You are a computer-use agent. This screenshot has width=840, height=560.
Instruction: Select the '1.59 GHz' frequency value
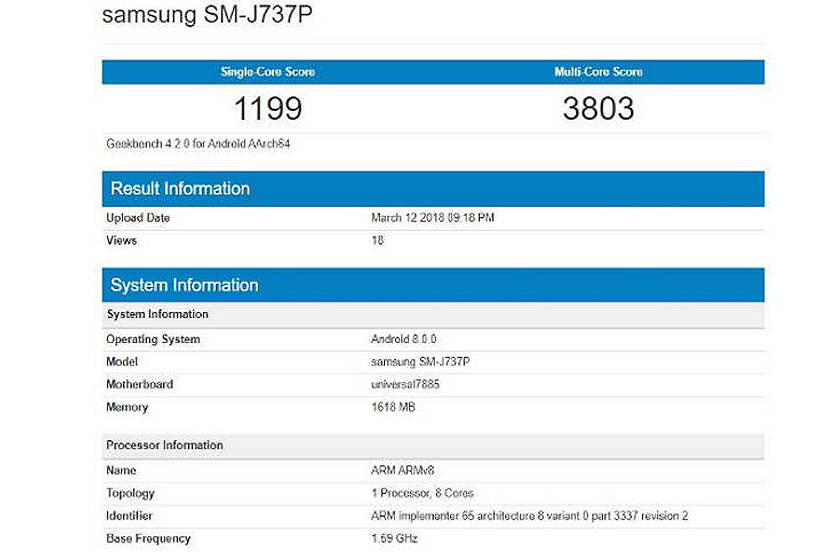(x=394, y=539)
